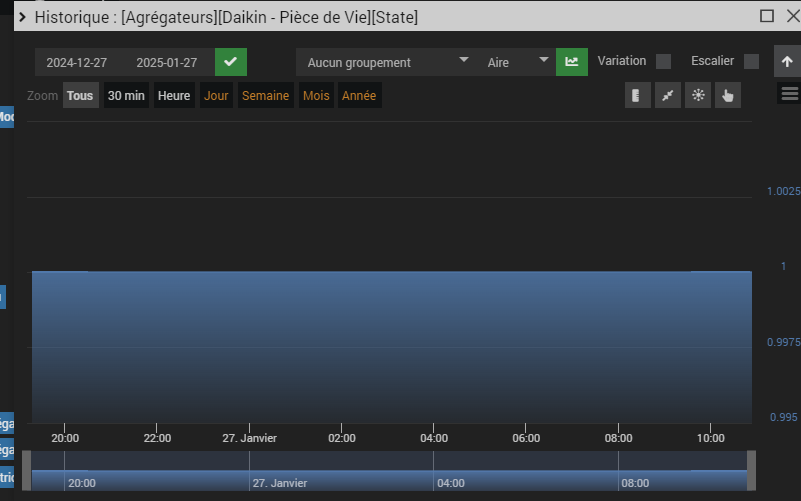The height and width of the screenshot is (501, 801).
Task: Select Jour zoom range
Action: point(216,96)
